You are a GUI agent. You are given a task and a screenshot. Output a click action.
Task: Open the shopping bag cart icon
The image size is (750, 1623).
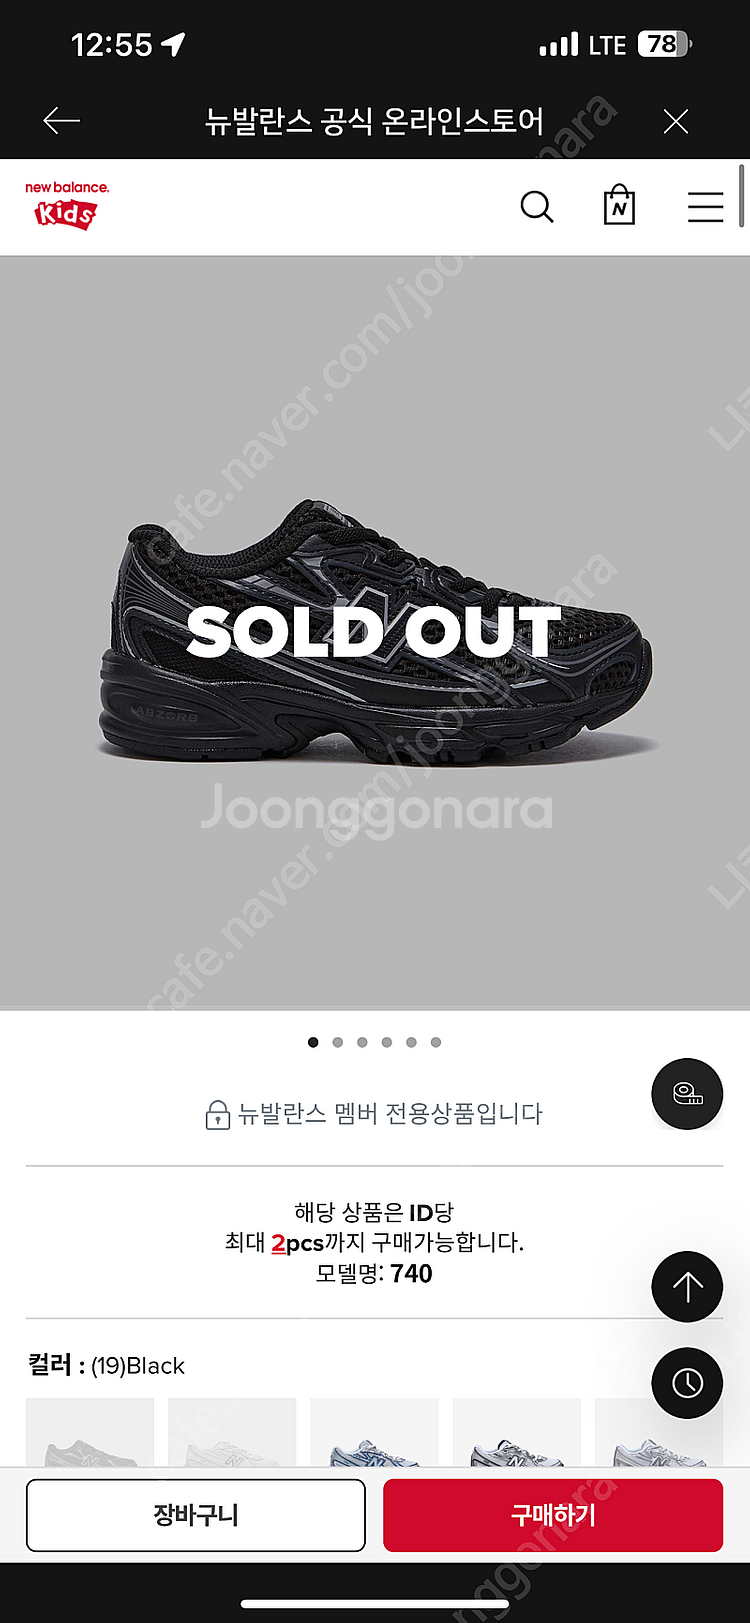[x=619, y=205]
